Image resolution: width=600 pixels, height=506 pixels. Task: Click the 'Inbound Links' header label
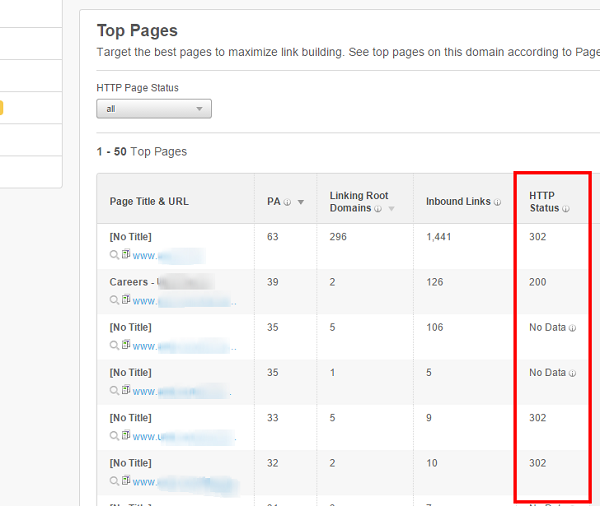pos(458,202)
